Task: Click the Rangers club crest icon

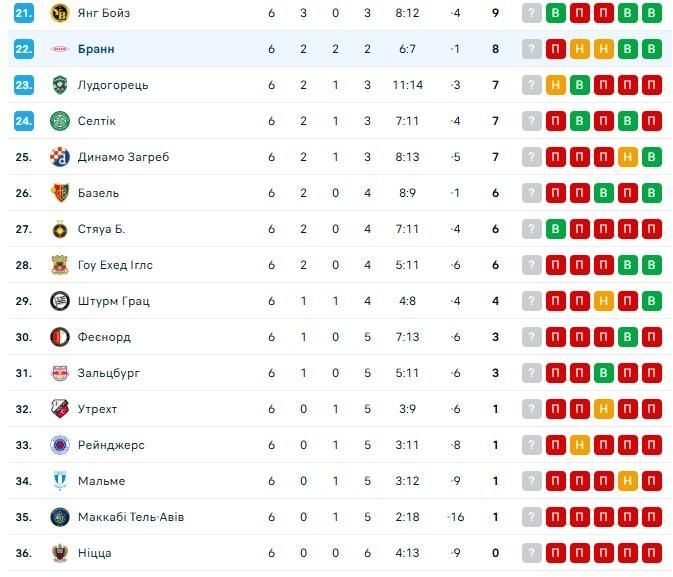Action: tap(59, 445)
